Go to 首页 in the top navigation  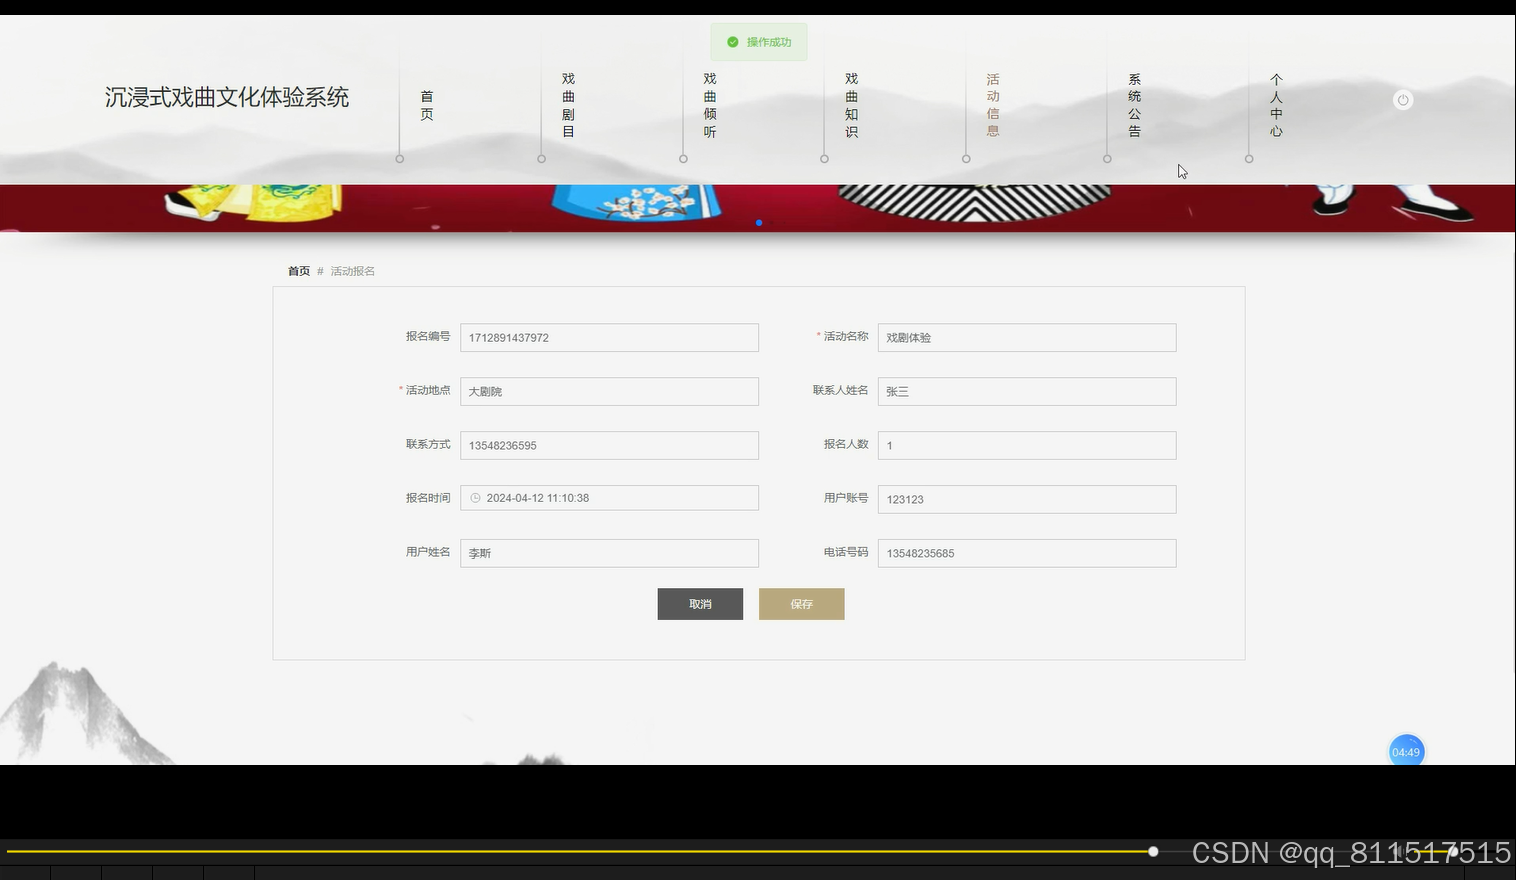[x=427, y=105]
